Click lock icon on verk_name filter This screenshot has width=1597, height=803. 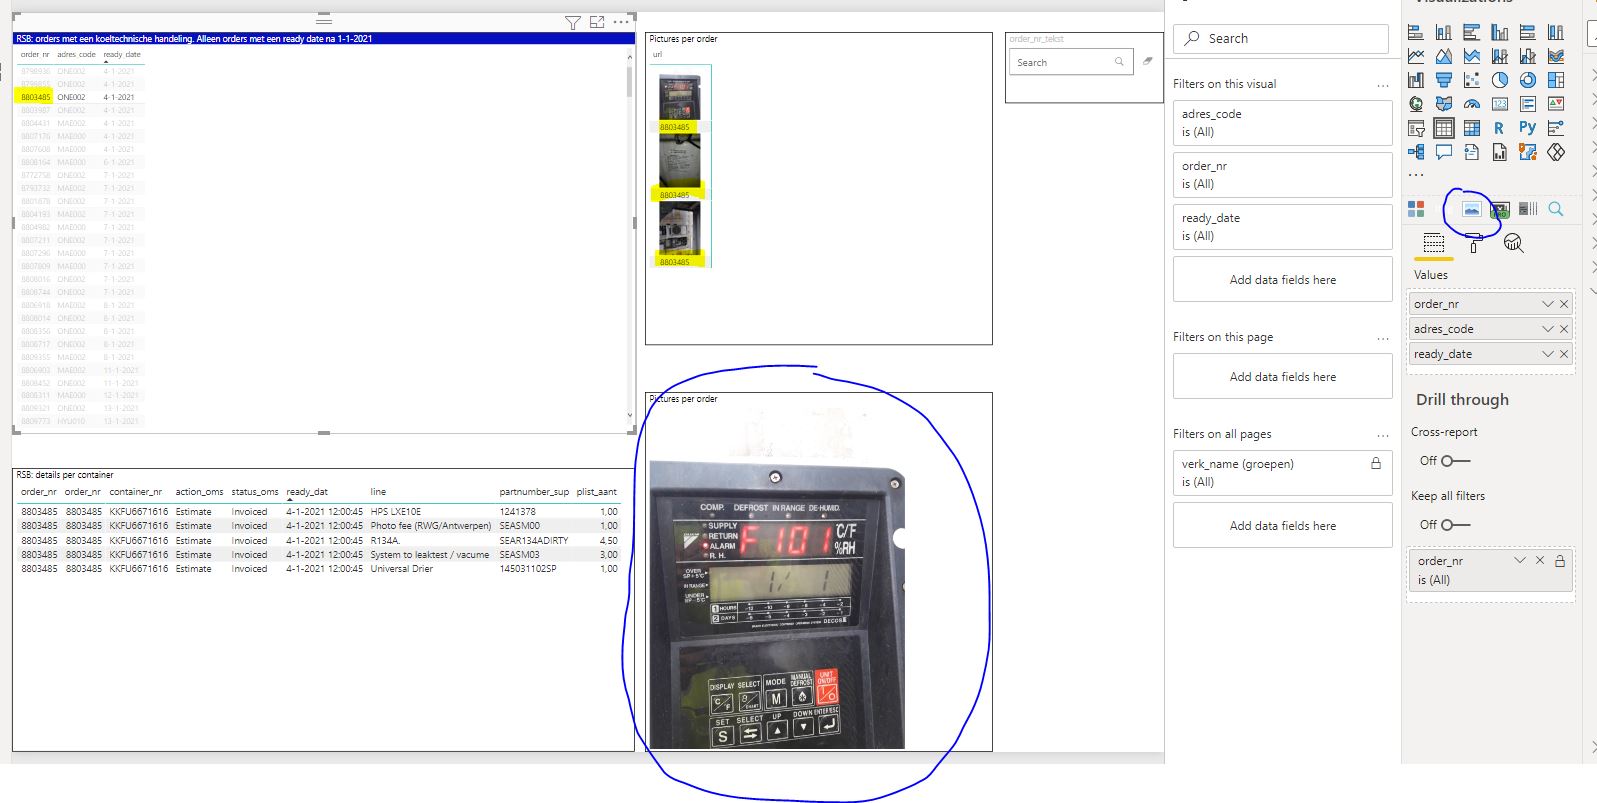(x=1376, y=463)
